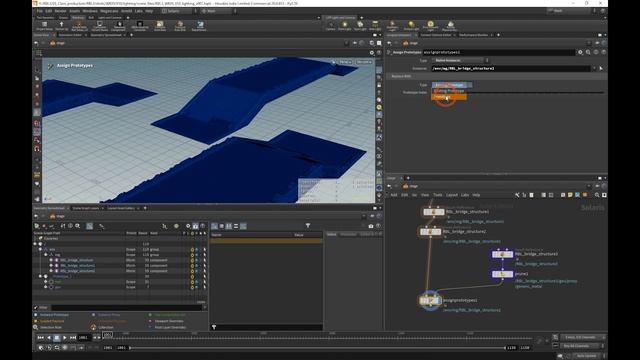Toggle the real time playback button below the playbar
Viewport: 640px width, 360px height.
[41, 348]
